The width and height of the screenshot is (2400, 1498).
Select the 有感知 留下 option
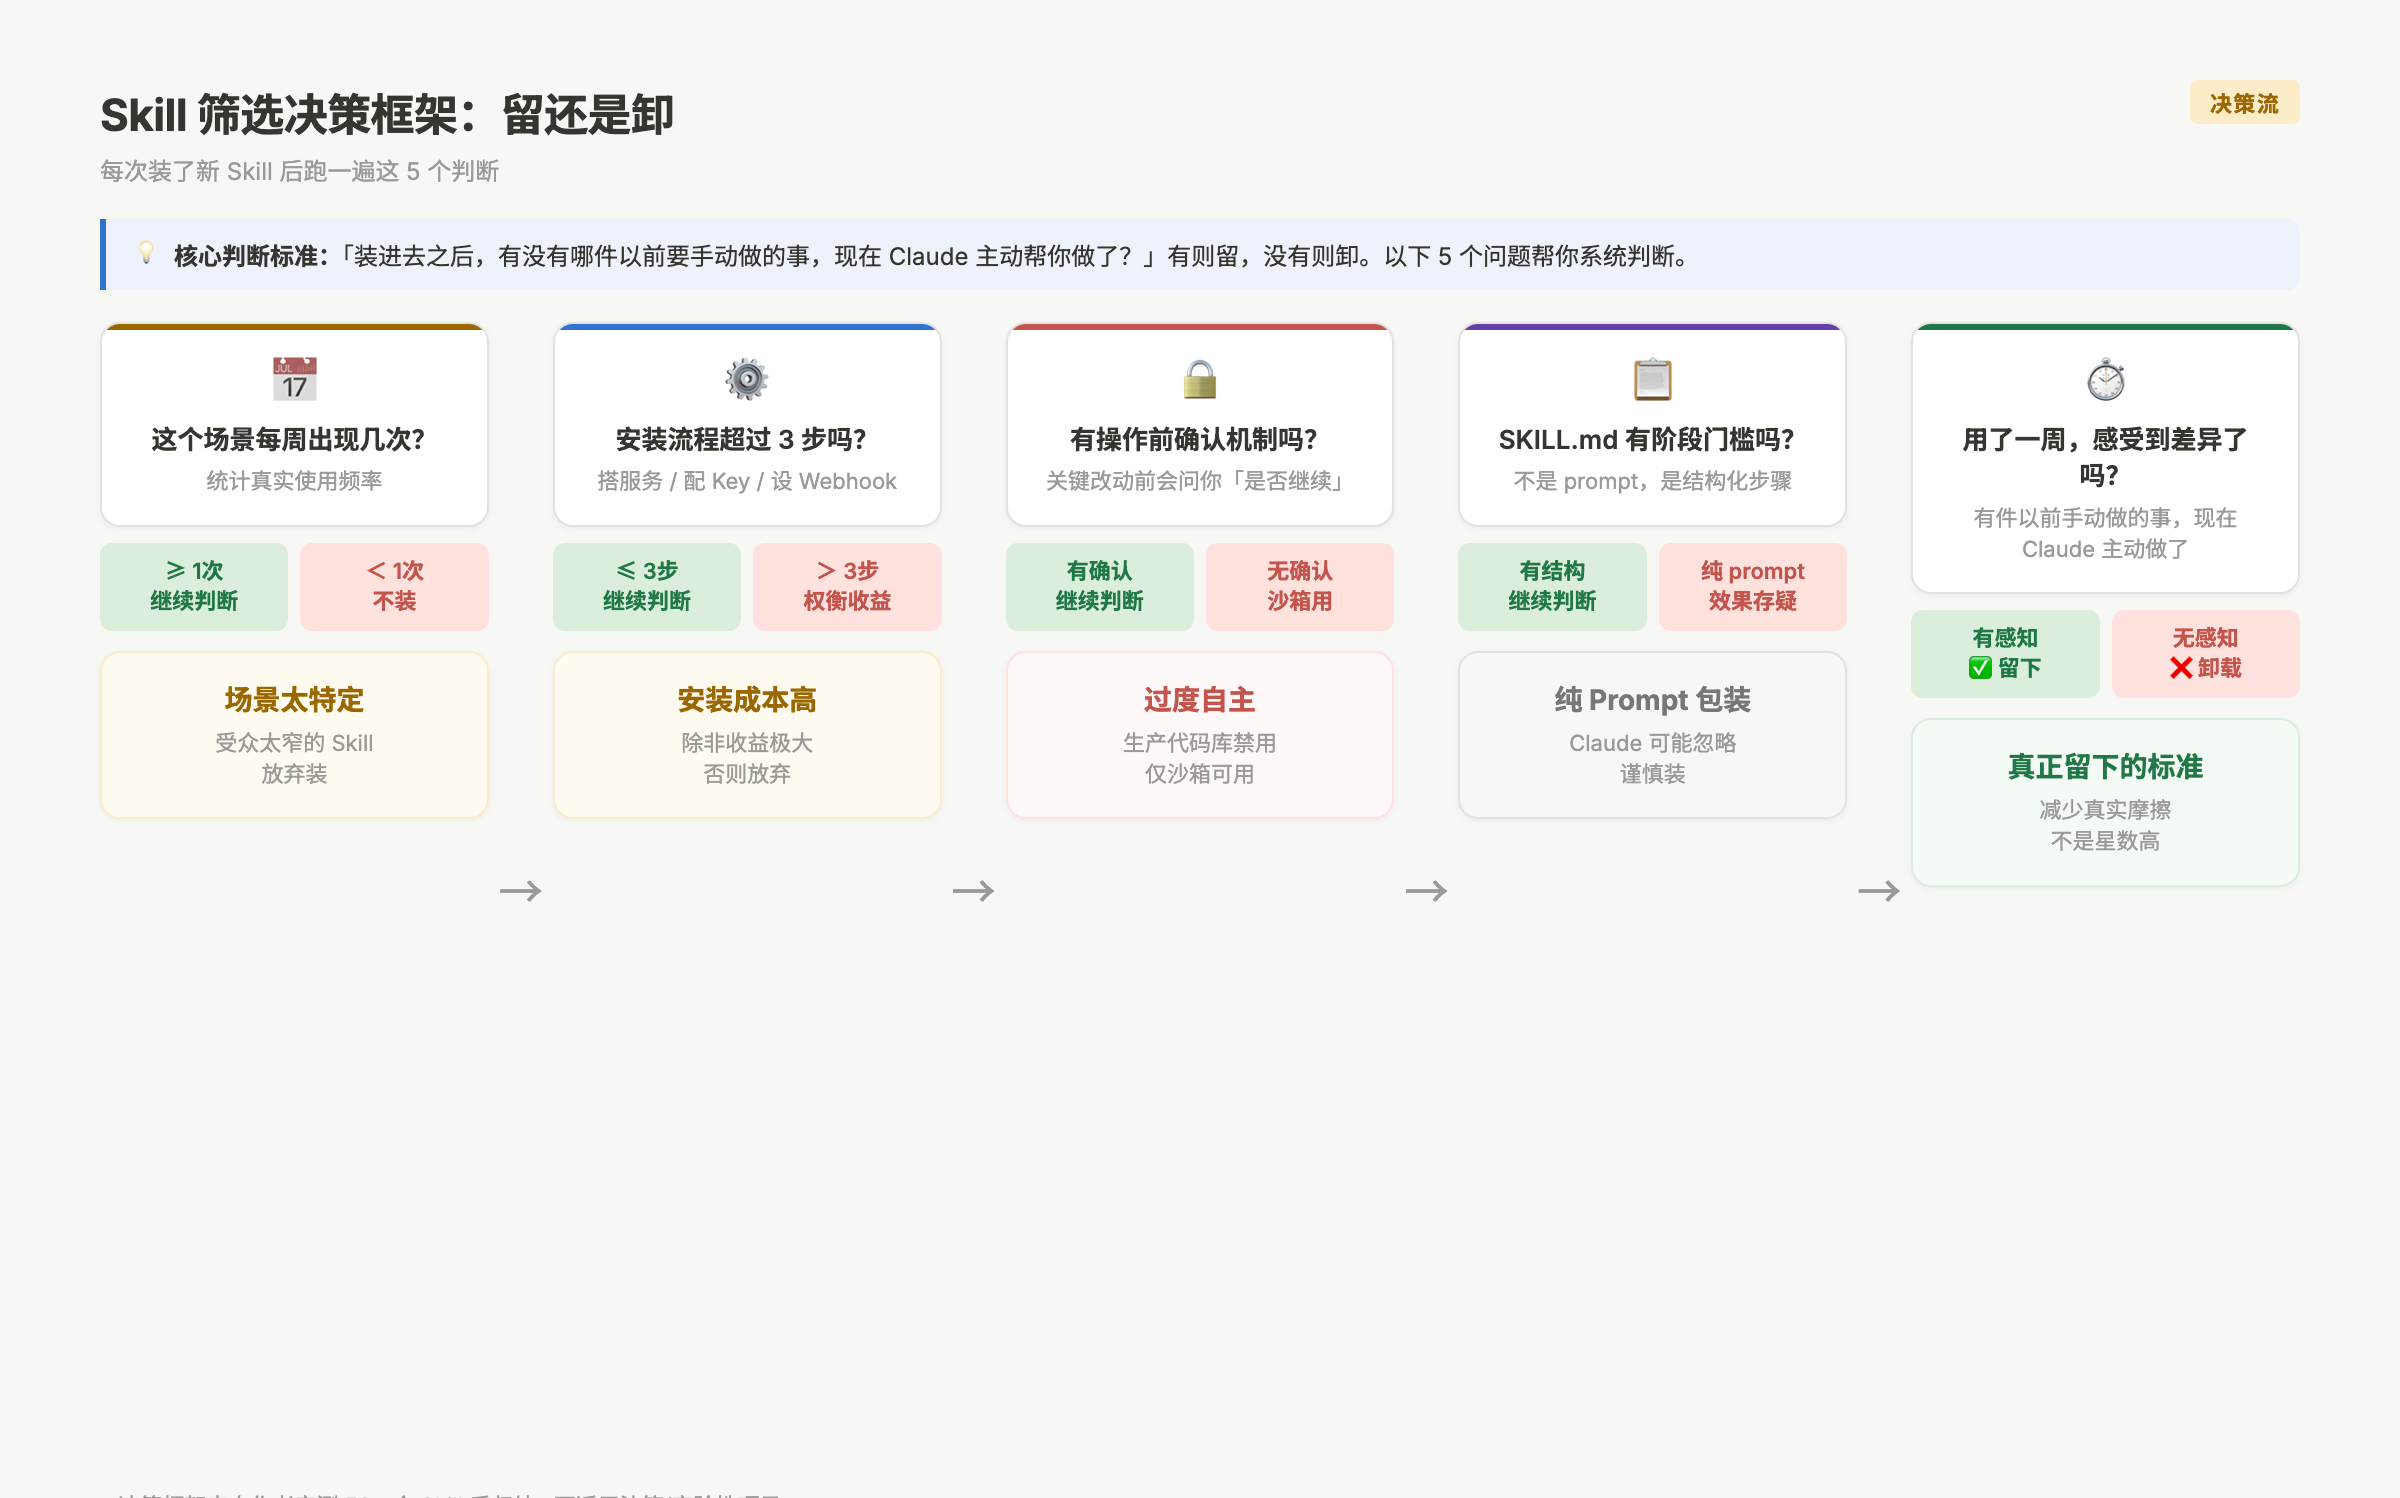(2005, 653)
